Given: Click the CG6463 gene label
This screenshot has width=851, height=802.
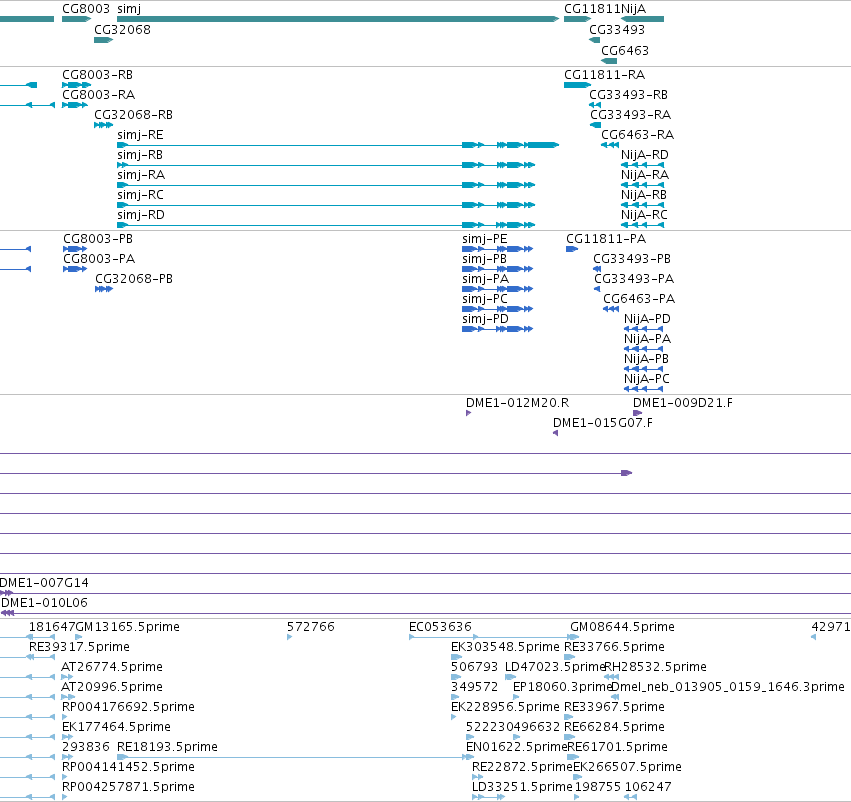Looking at the screenshot, I should pyautogui.click(x=625, y=50).
